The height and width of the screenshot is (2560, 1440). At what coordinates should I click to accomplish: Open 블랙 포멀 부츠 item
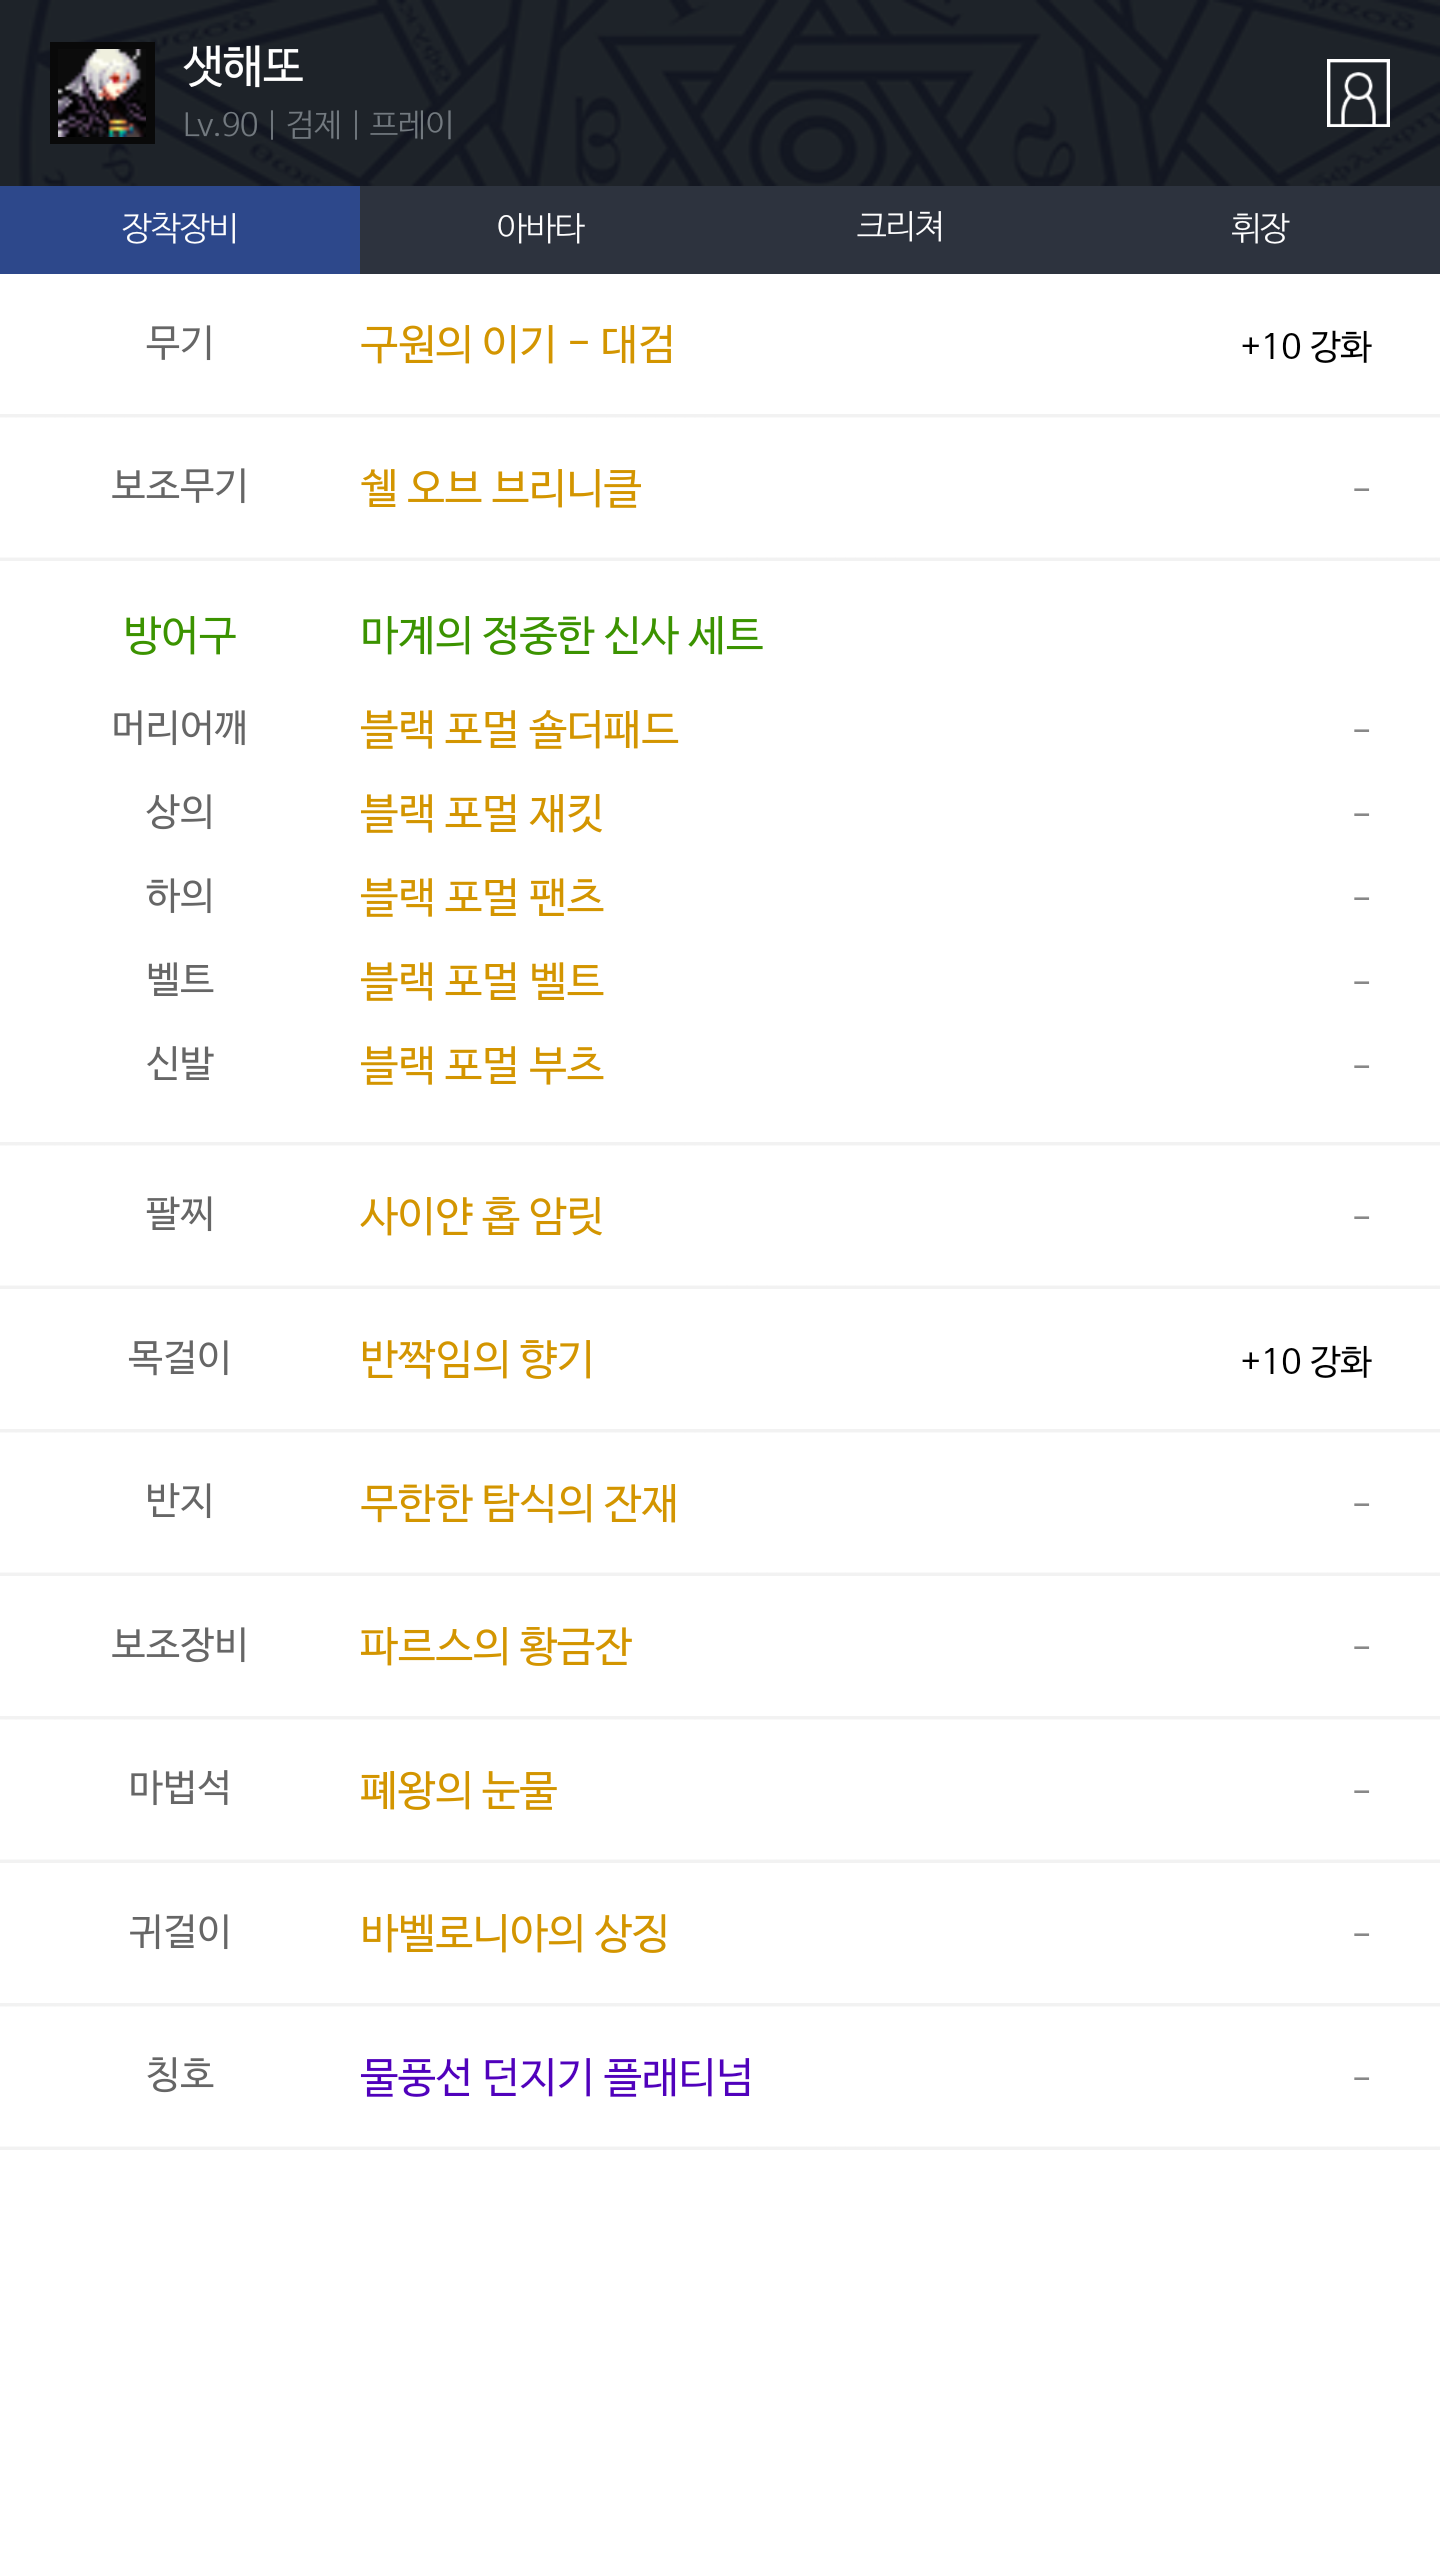pyautogui.click(x=482, y=1065)
